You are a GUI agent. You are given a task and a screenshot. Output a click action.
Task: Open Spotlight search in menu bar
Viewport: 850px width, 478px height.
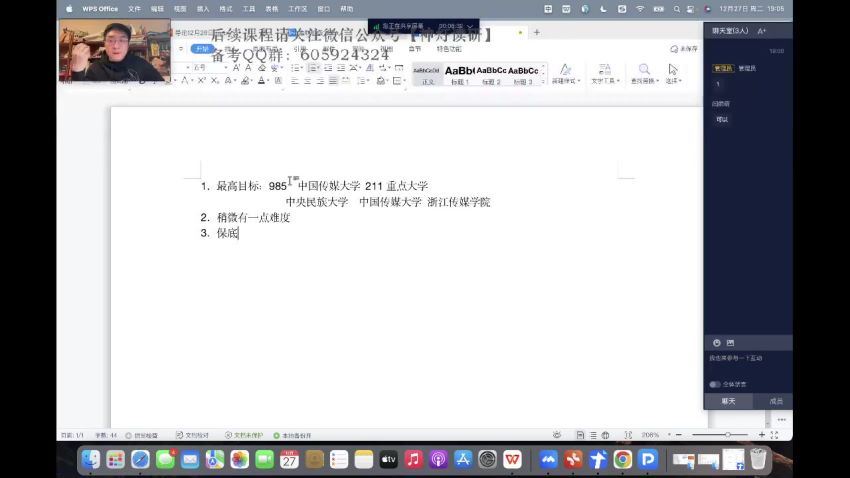[x=677, y=9]
